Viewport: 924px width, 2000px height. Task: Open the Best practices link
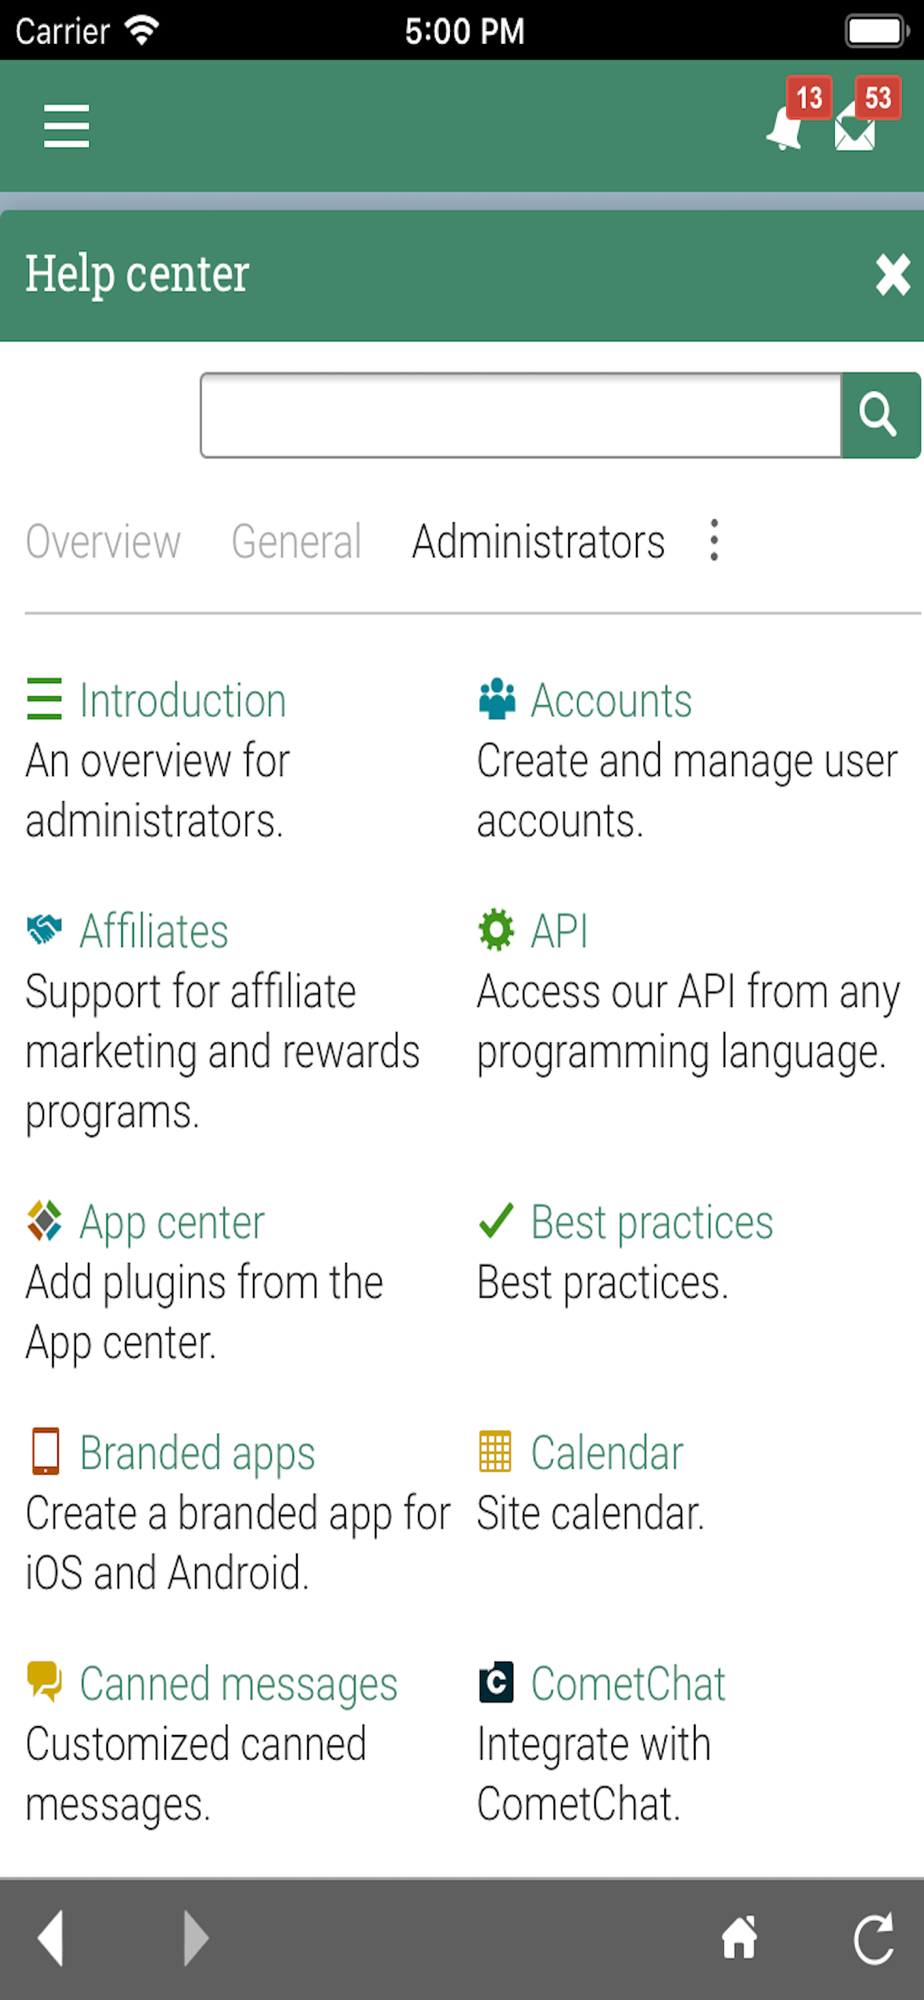tap(652, 1222)
